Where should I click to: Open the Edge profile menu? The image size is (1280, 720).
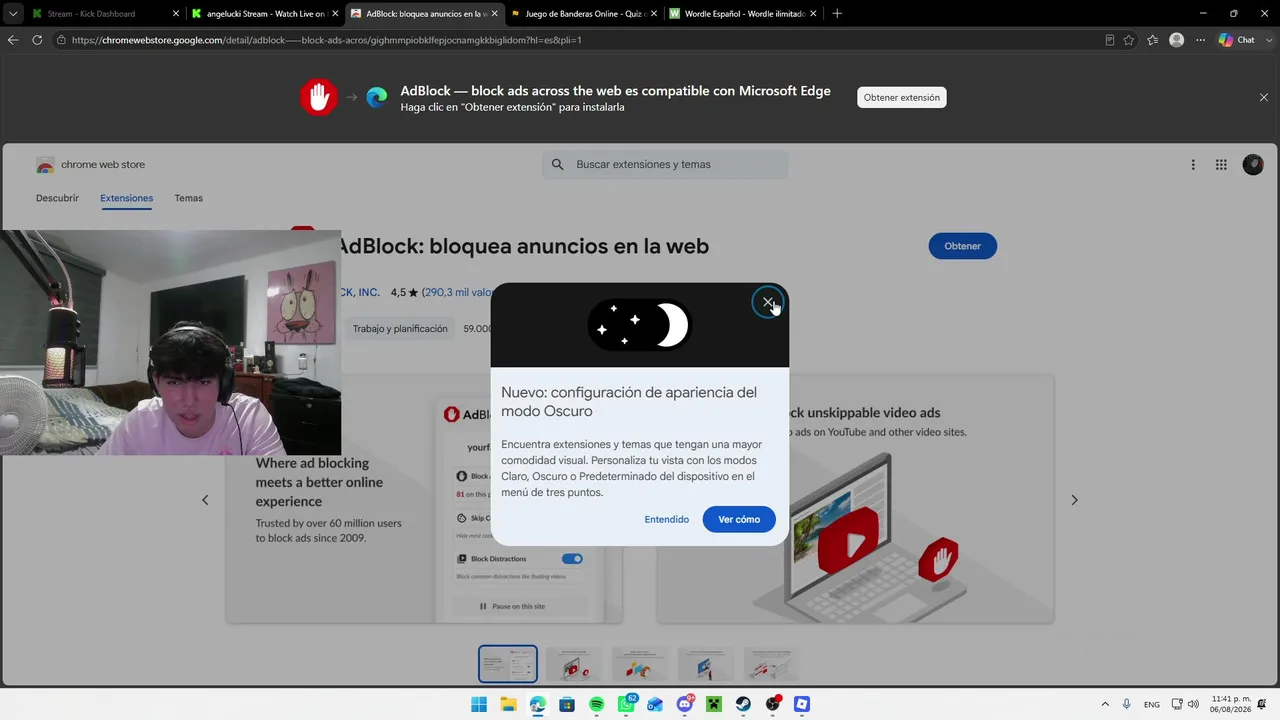[x=1177, y=40]
